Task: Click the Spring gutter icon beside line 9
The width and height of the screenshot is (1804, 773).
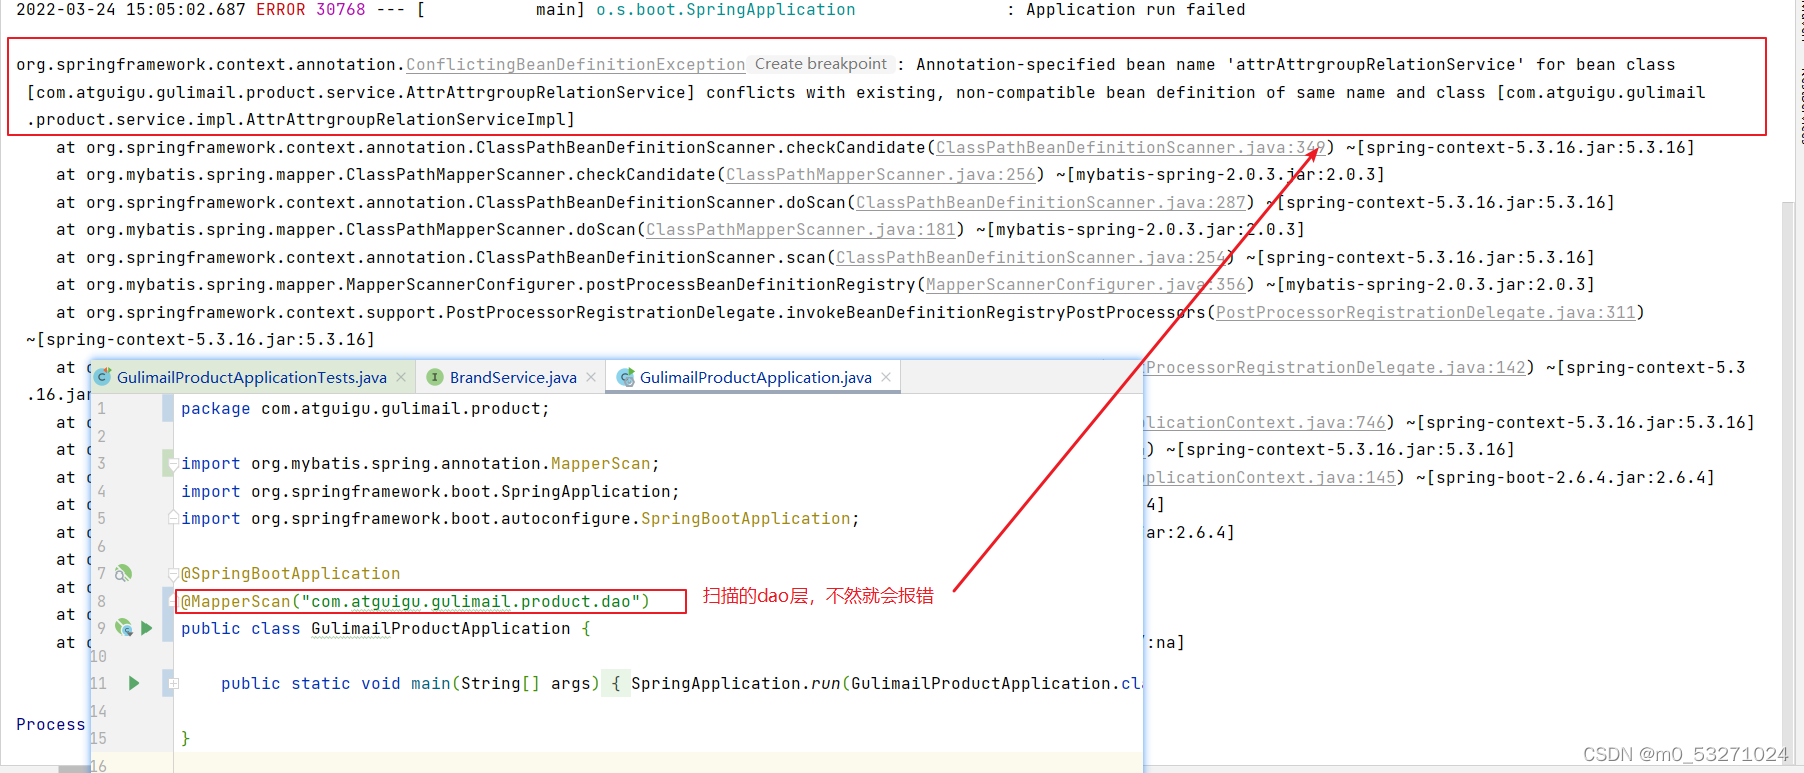Action: pos(124,628)
